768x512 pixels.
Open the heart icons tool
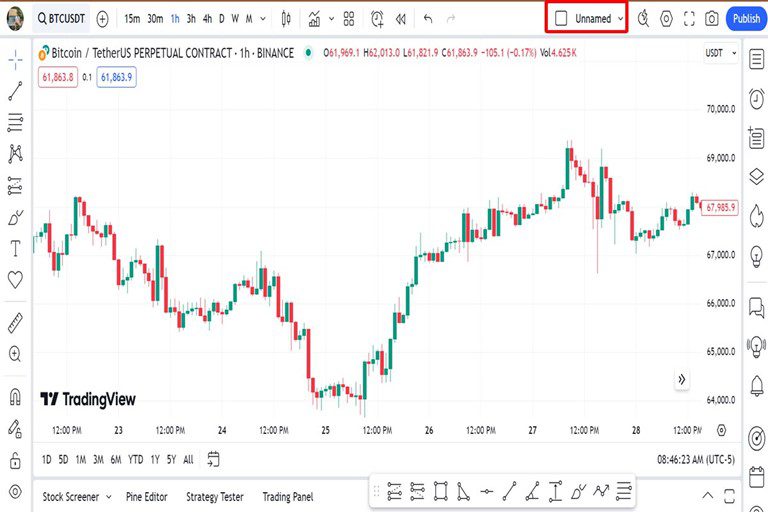(15, 280)
